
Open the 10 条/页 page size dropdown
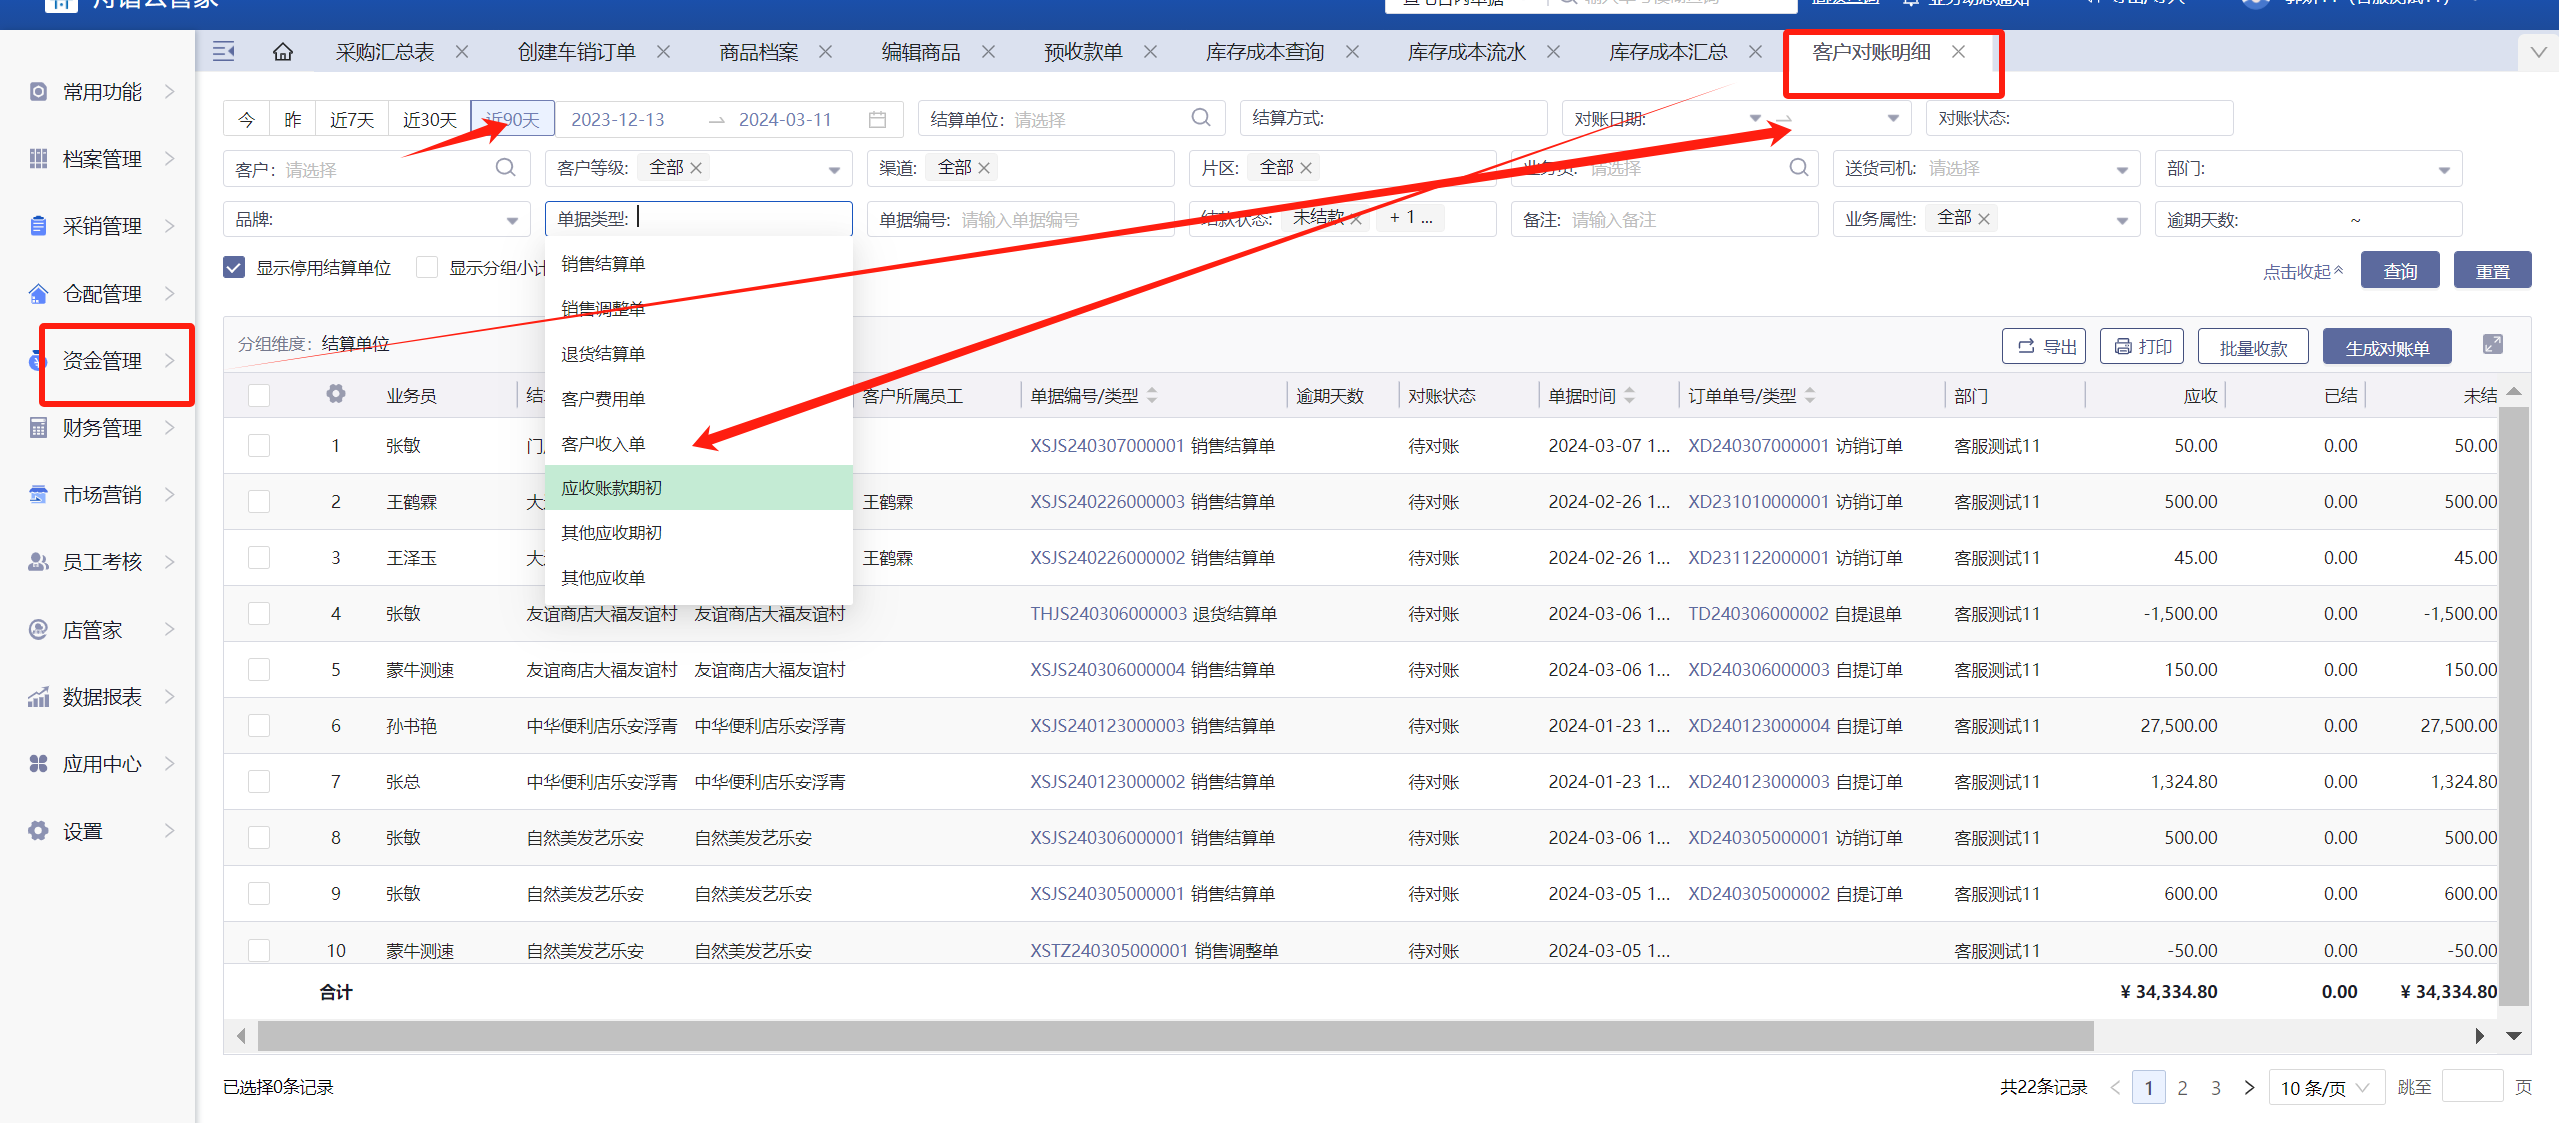pyautogui.click(x=2324, y=1087)
